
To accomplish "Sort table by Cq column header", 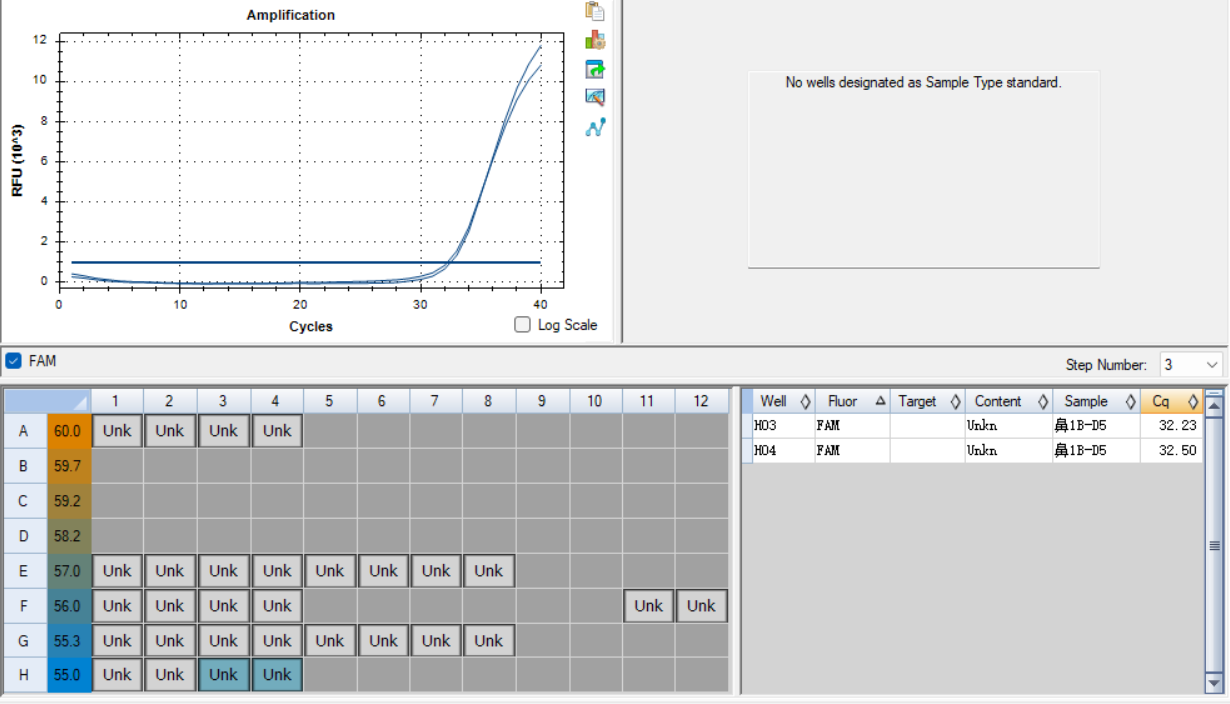I will pyautogui.click(x=1171, y=401).
